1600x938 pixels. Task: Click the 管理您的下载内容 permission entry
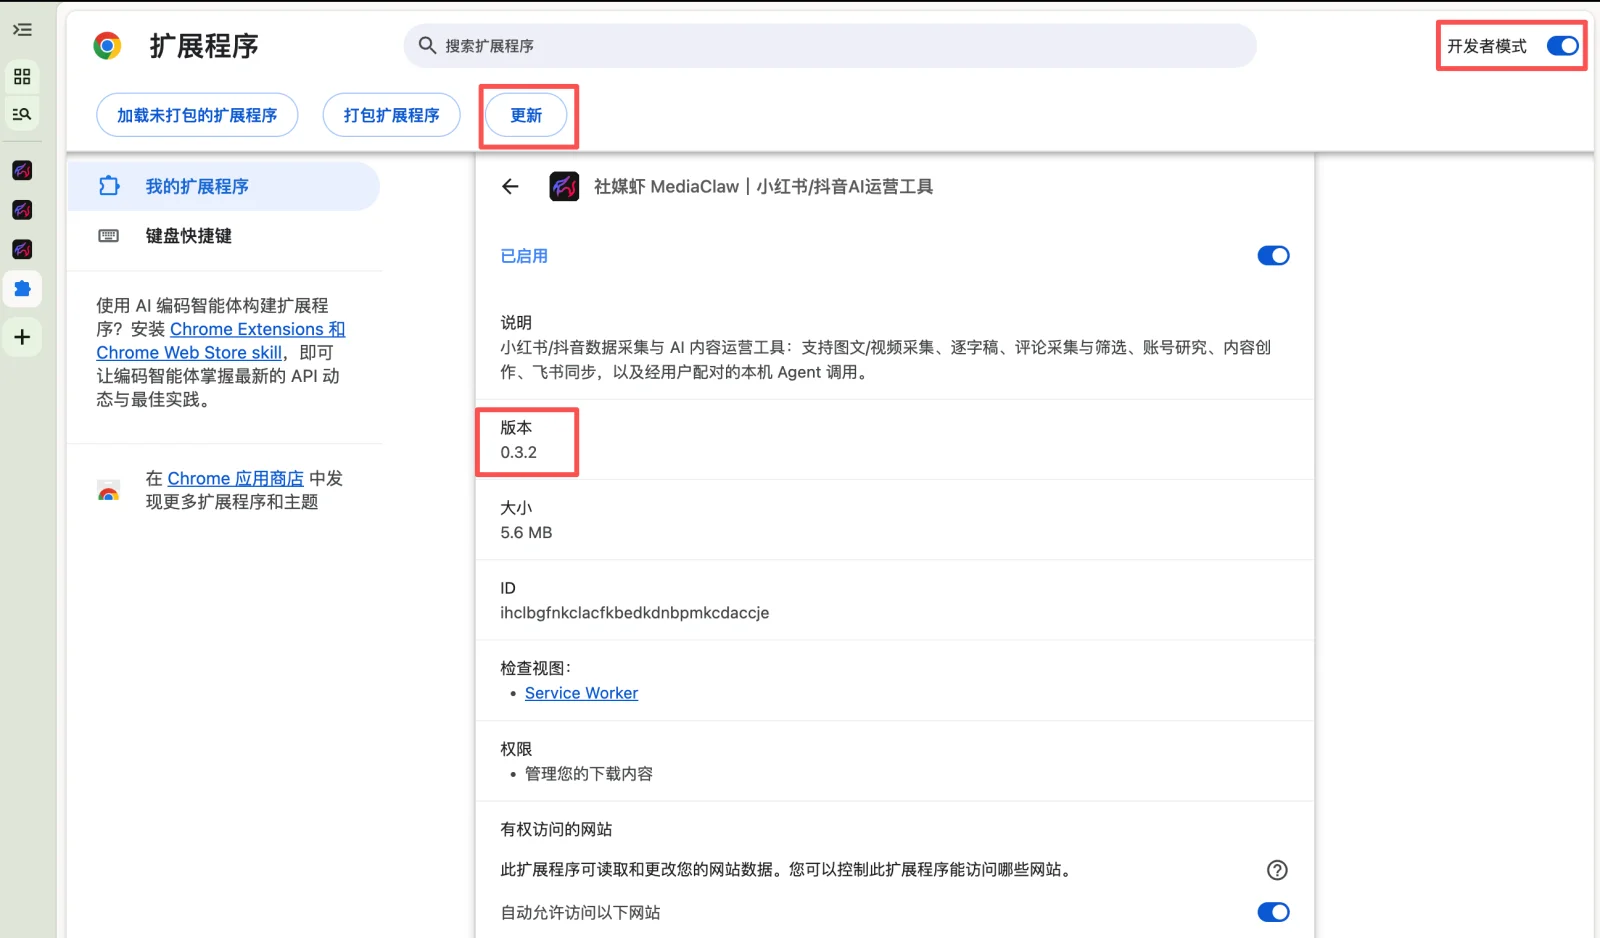pos(589,774)
